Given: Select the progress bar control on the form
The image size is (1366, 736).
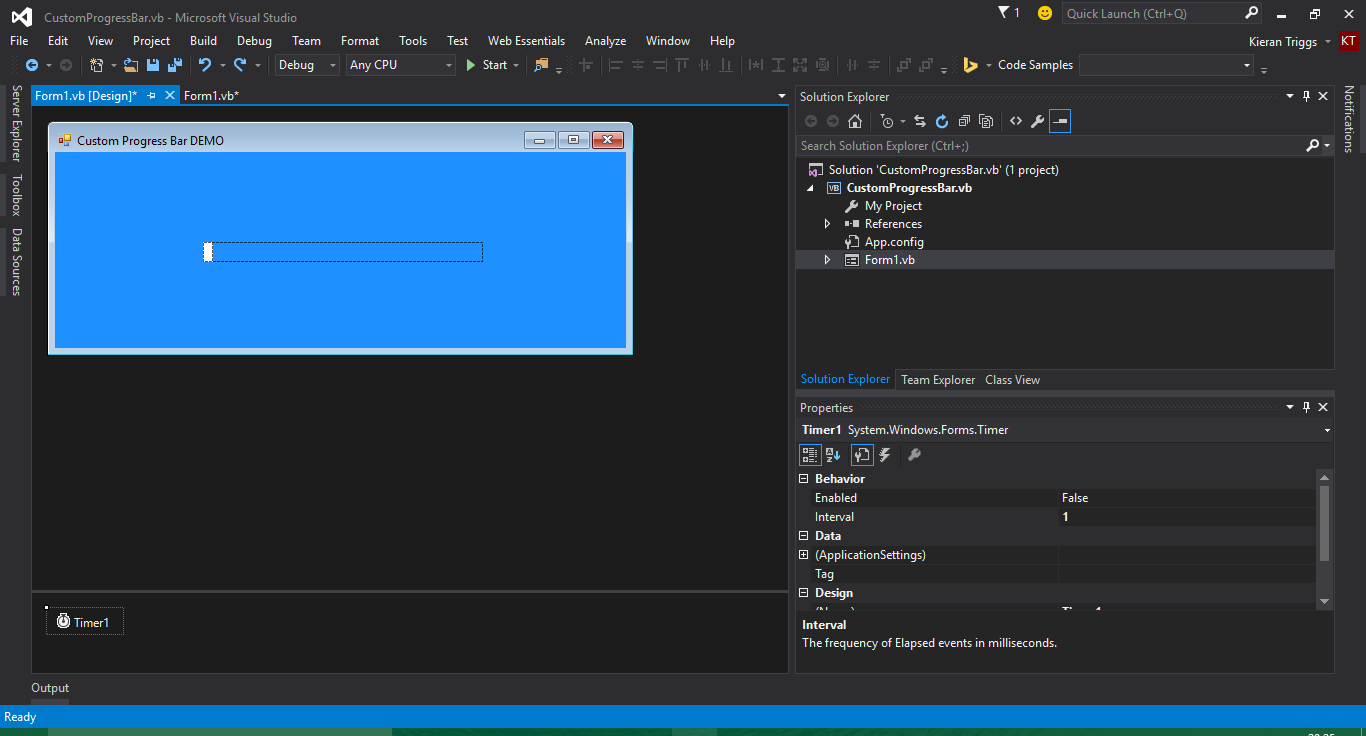Looking at the screenshot, I should (x=343, y=252).
